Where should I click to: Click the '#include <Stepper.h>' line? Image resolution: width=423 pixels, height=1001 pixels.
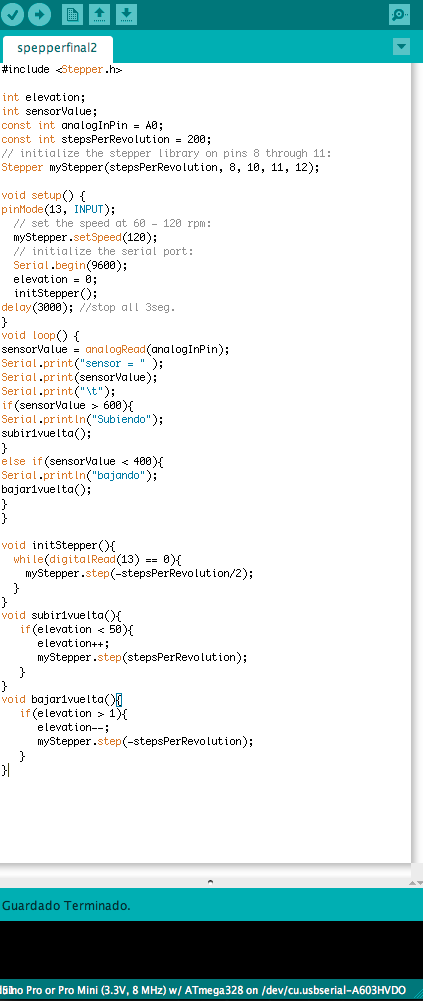pyautogui.click(x=62, y=70)
